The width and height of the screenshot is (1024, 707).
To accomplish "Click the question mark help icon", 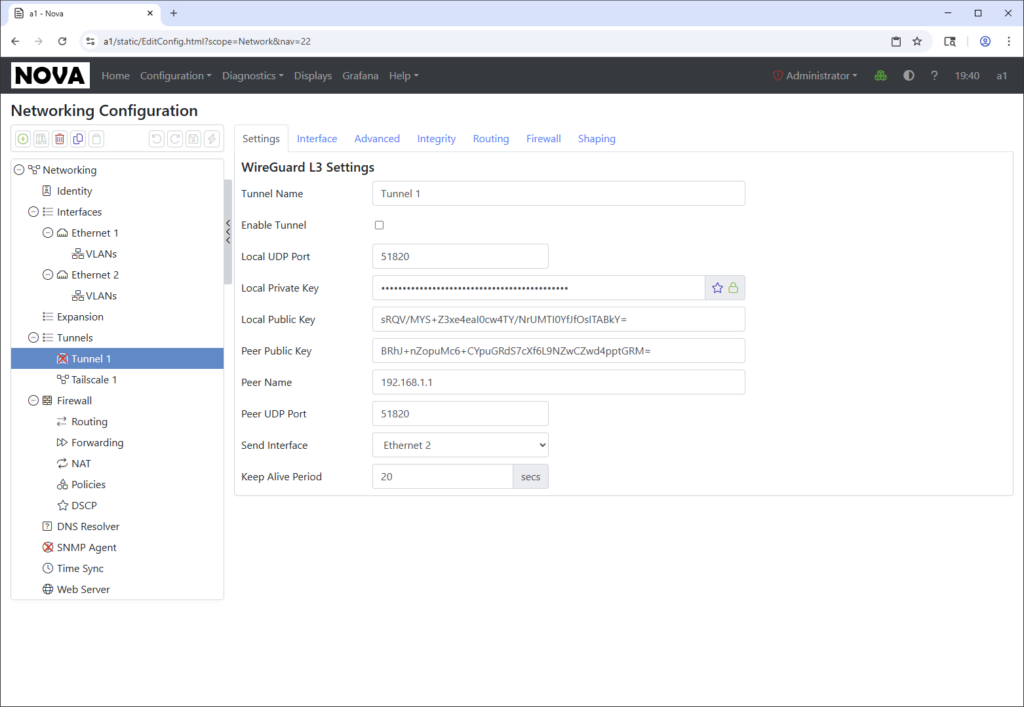I will [934, 76].
